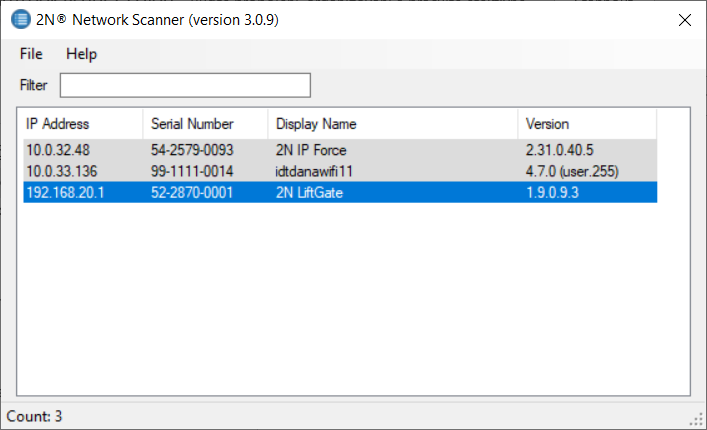Click the resize grip in status bar

[x=697, y=420]
